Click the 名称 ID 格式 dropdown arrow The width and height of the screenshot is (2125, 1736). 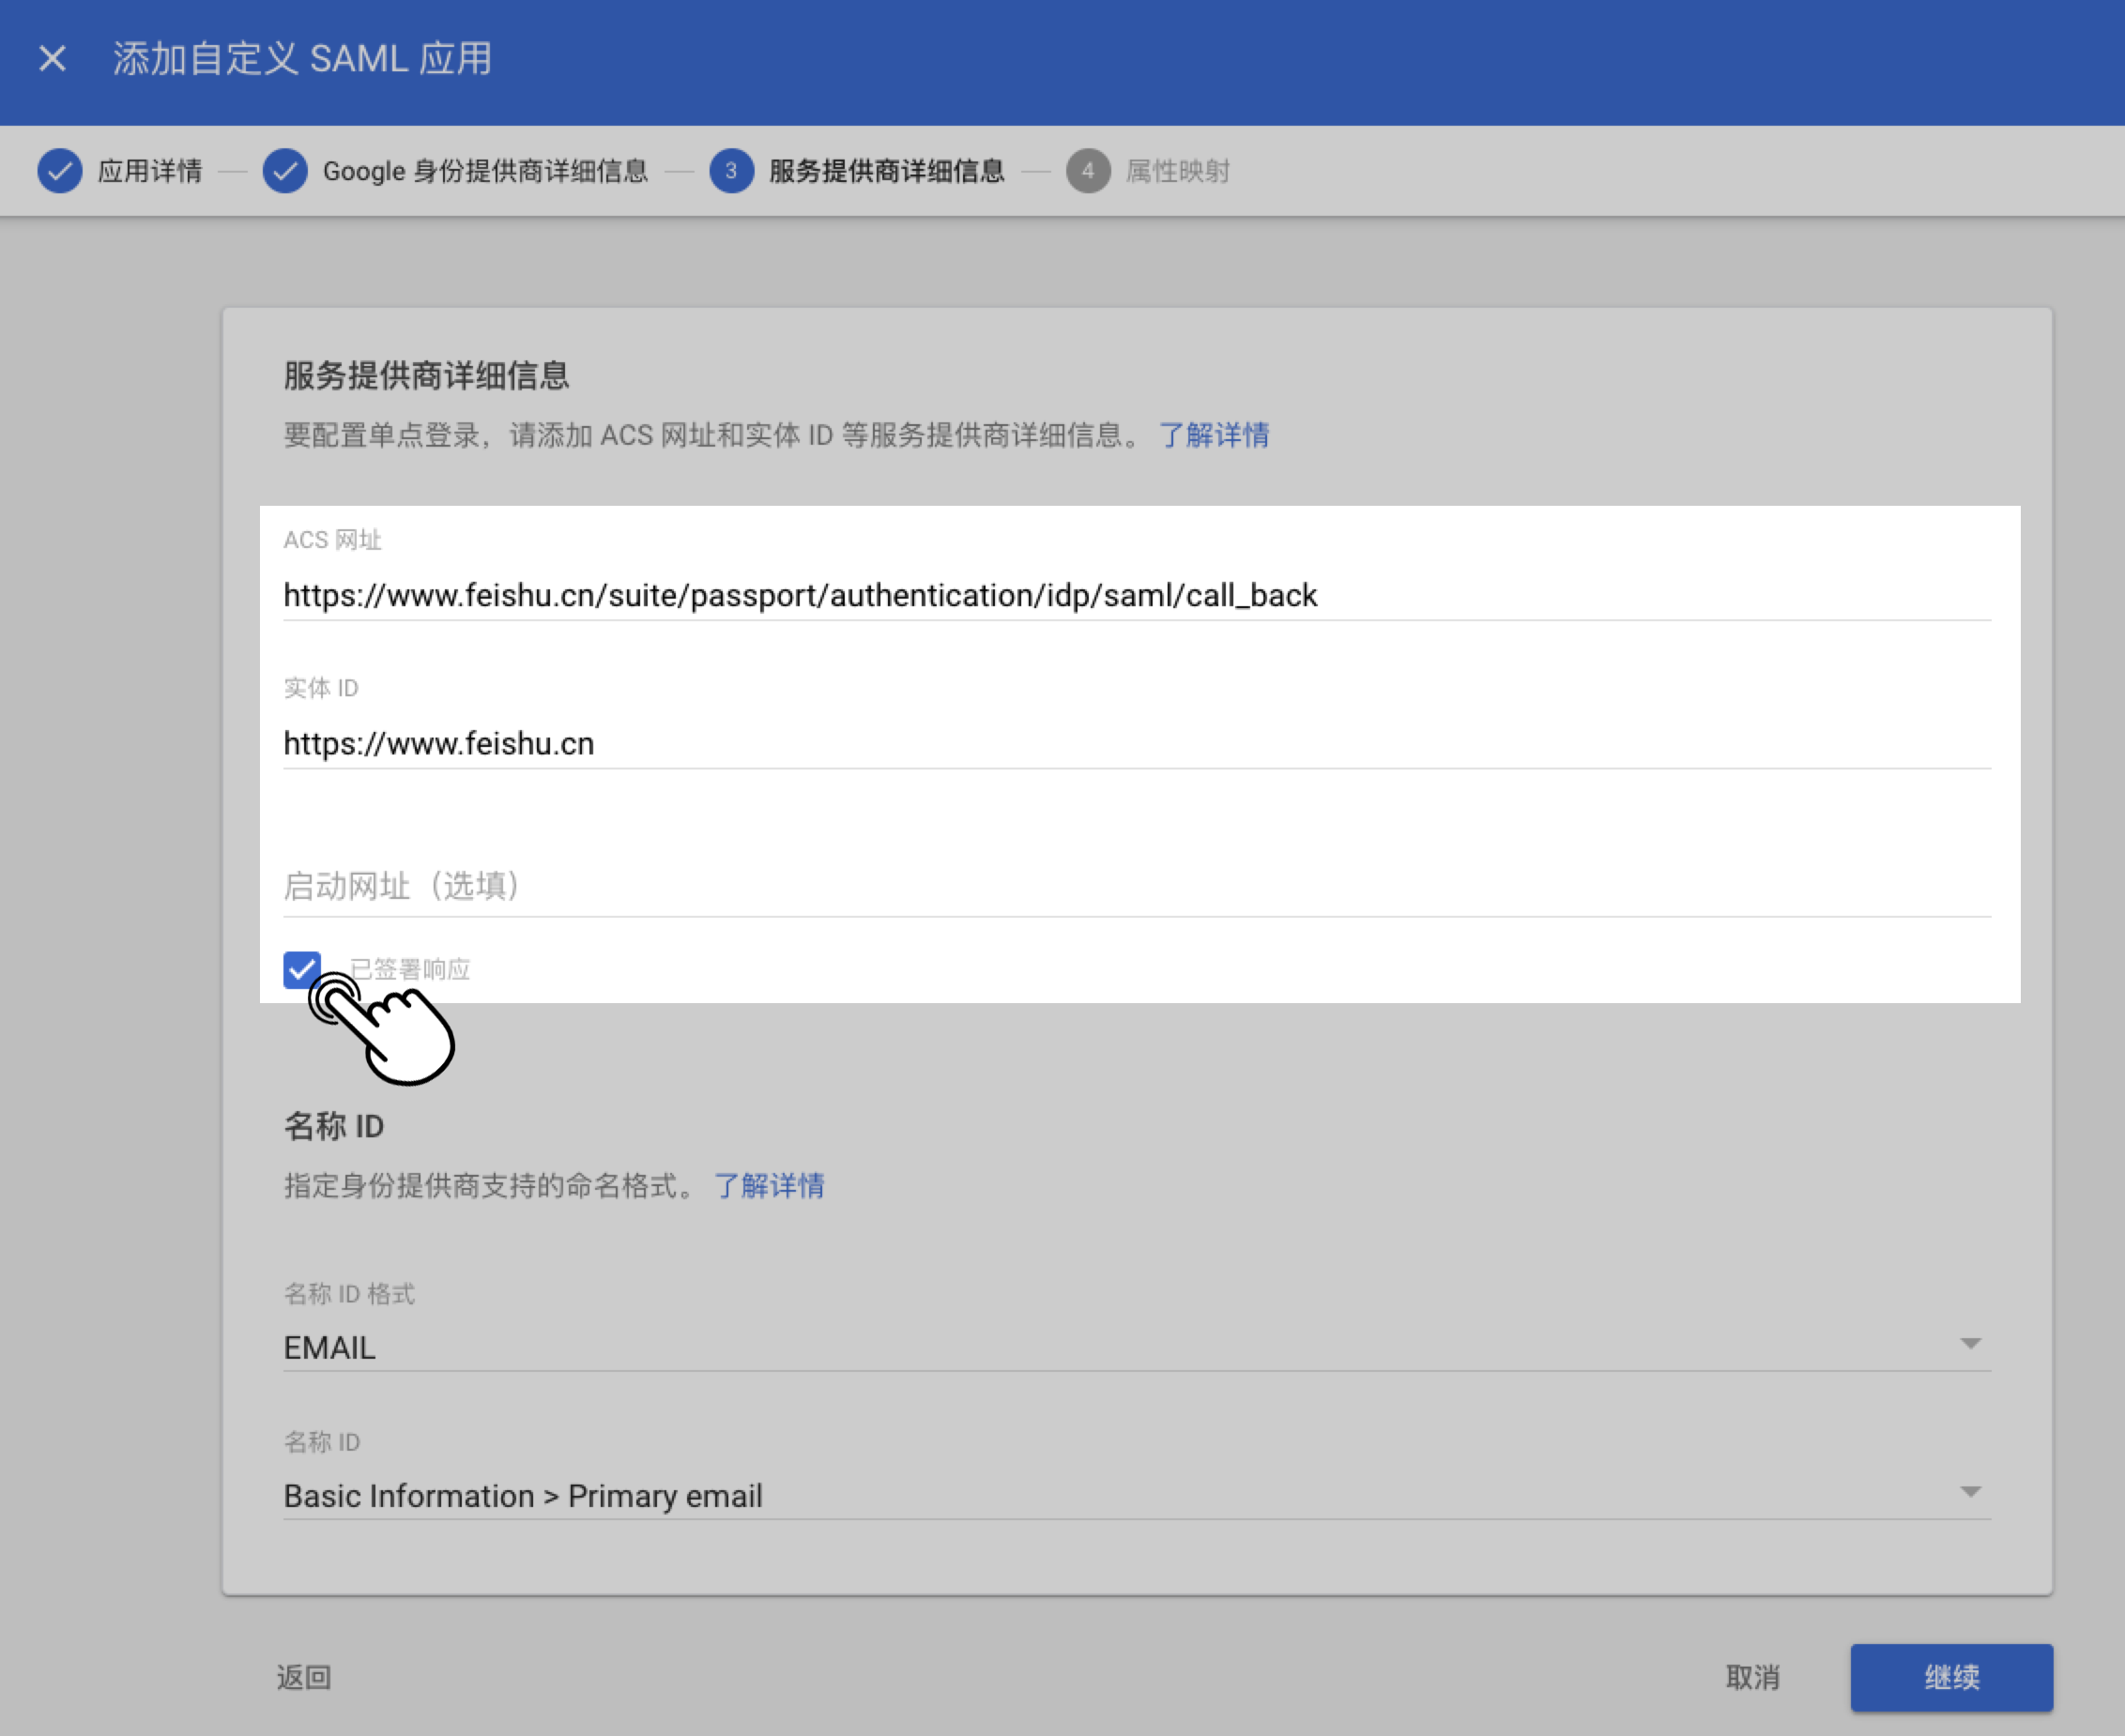click(1970, 1343)
